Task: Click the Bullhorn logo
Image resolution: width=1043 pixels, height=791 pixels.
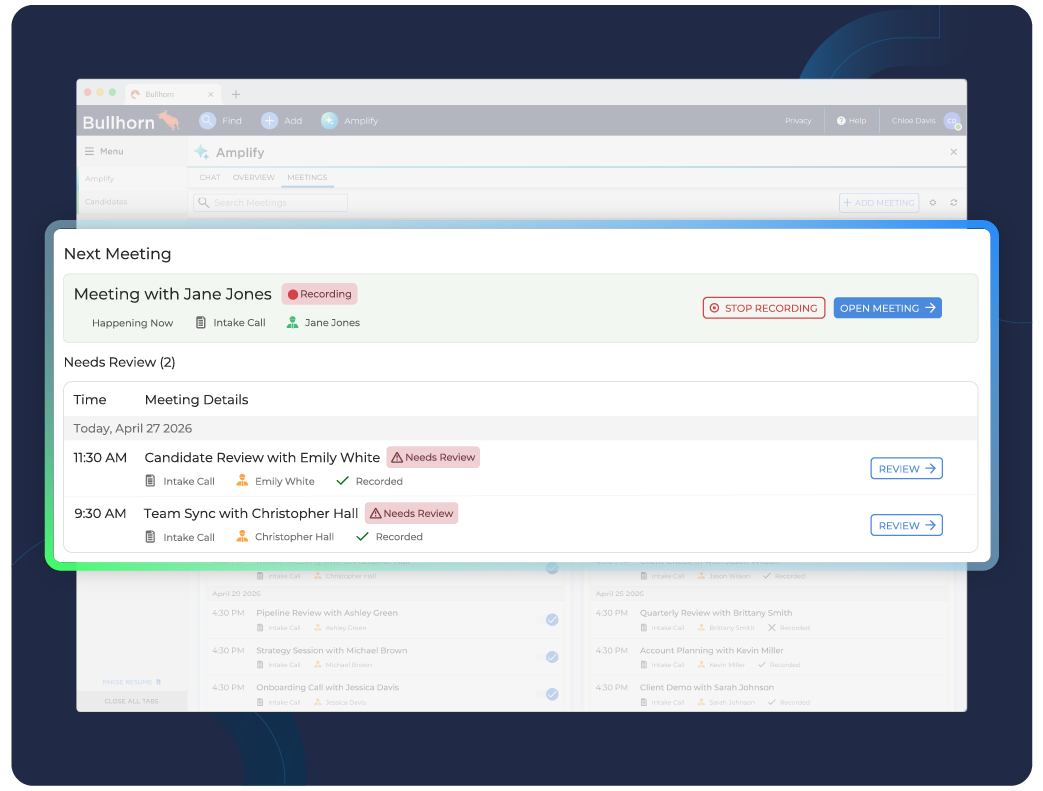Action: pos(131,121)
